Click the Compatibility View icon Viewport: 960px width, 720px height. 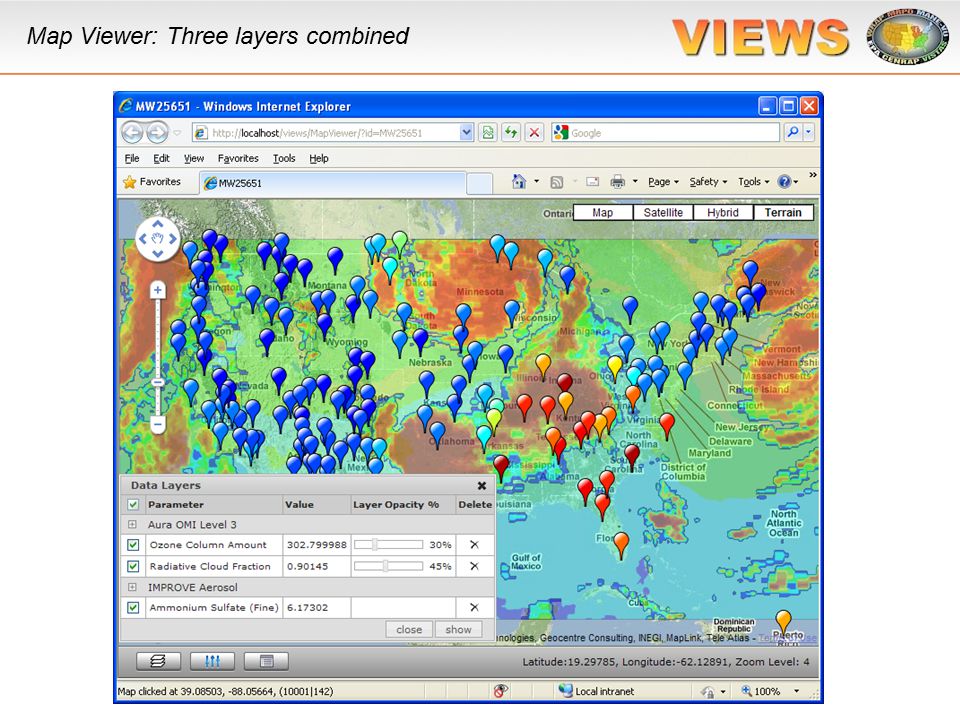(x=488, y=133)
